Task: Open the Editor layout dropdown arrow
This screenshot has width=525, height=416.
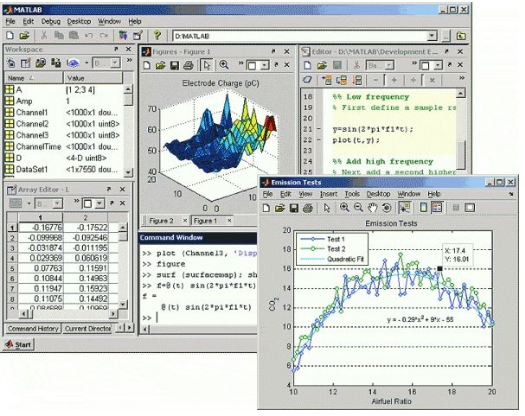Action: (x=438, y=66)
